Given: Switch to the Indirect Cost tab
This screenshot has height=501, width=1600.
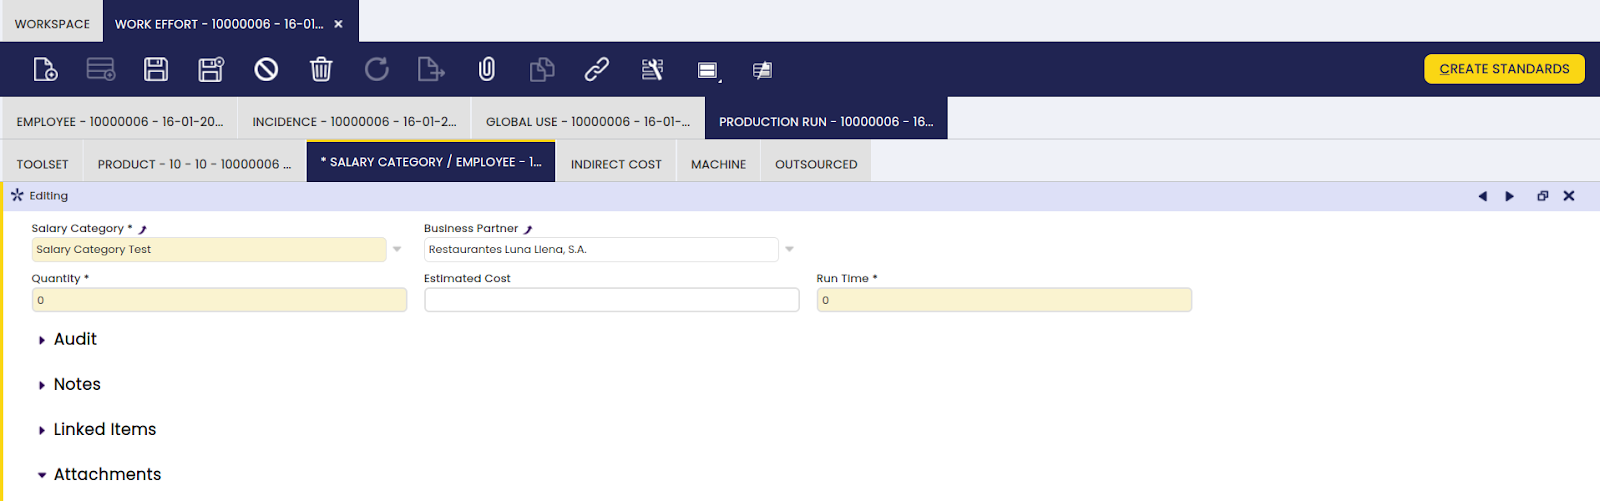Looking at the screenshot, I should point(616,164).
